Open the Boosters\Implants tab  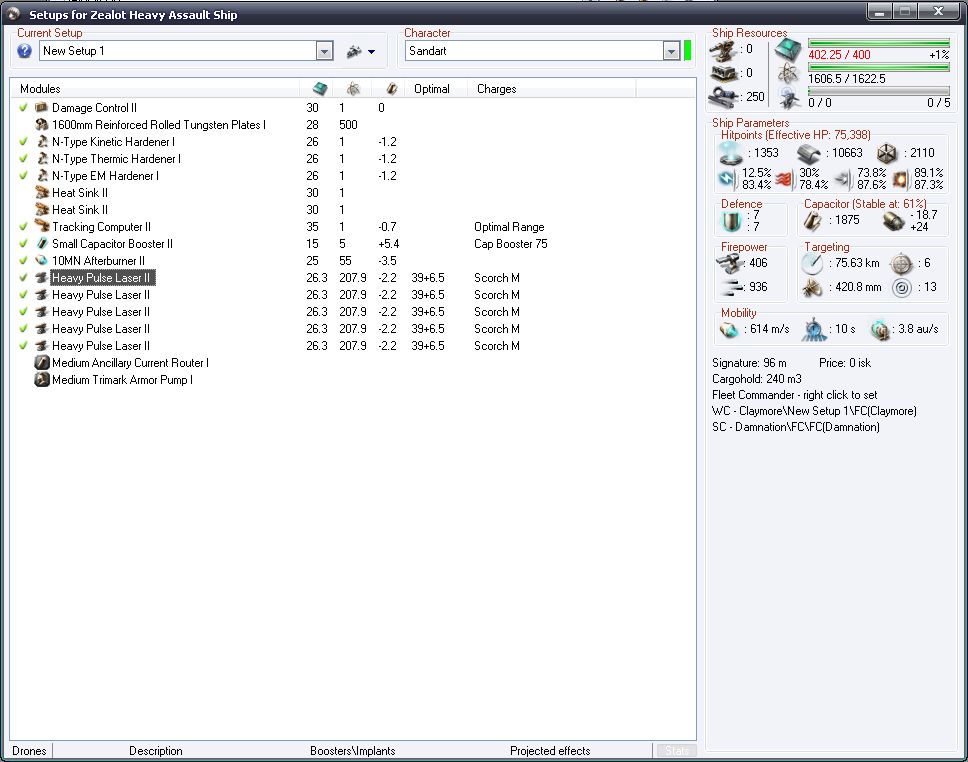click(353, 751)
